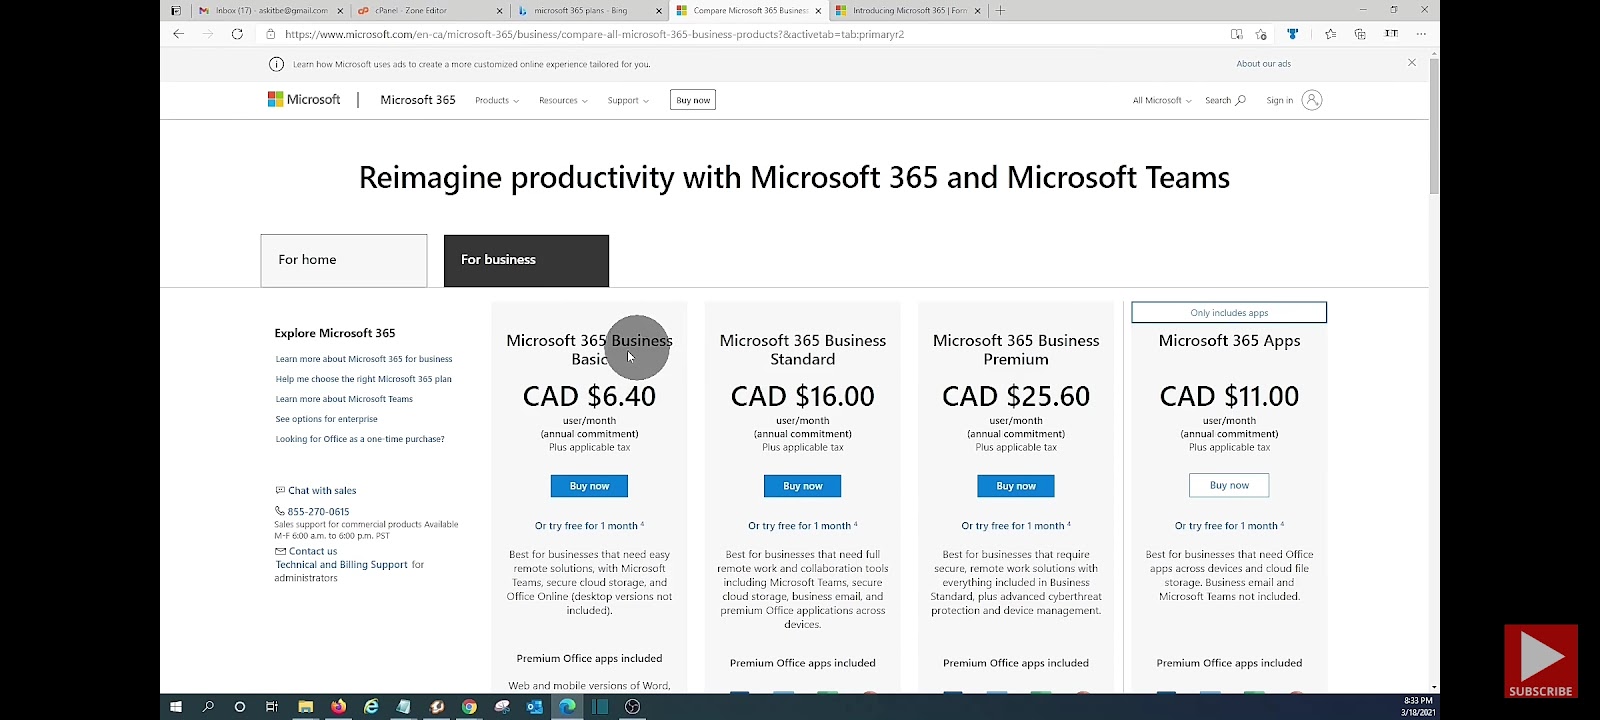Close the ads information banner
This screenshot has height=720, width=1600.
click(x=1412, y=63)
